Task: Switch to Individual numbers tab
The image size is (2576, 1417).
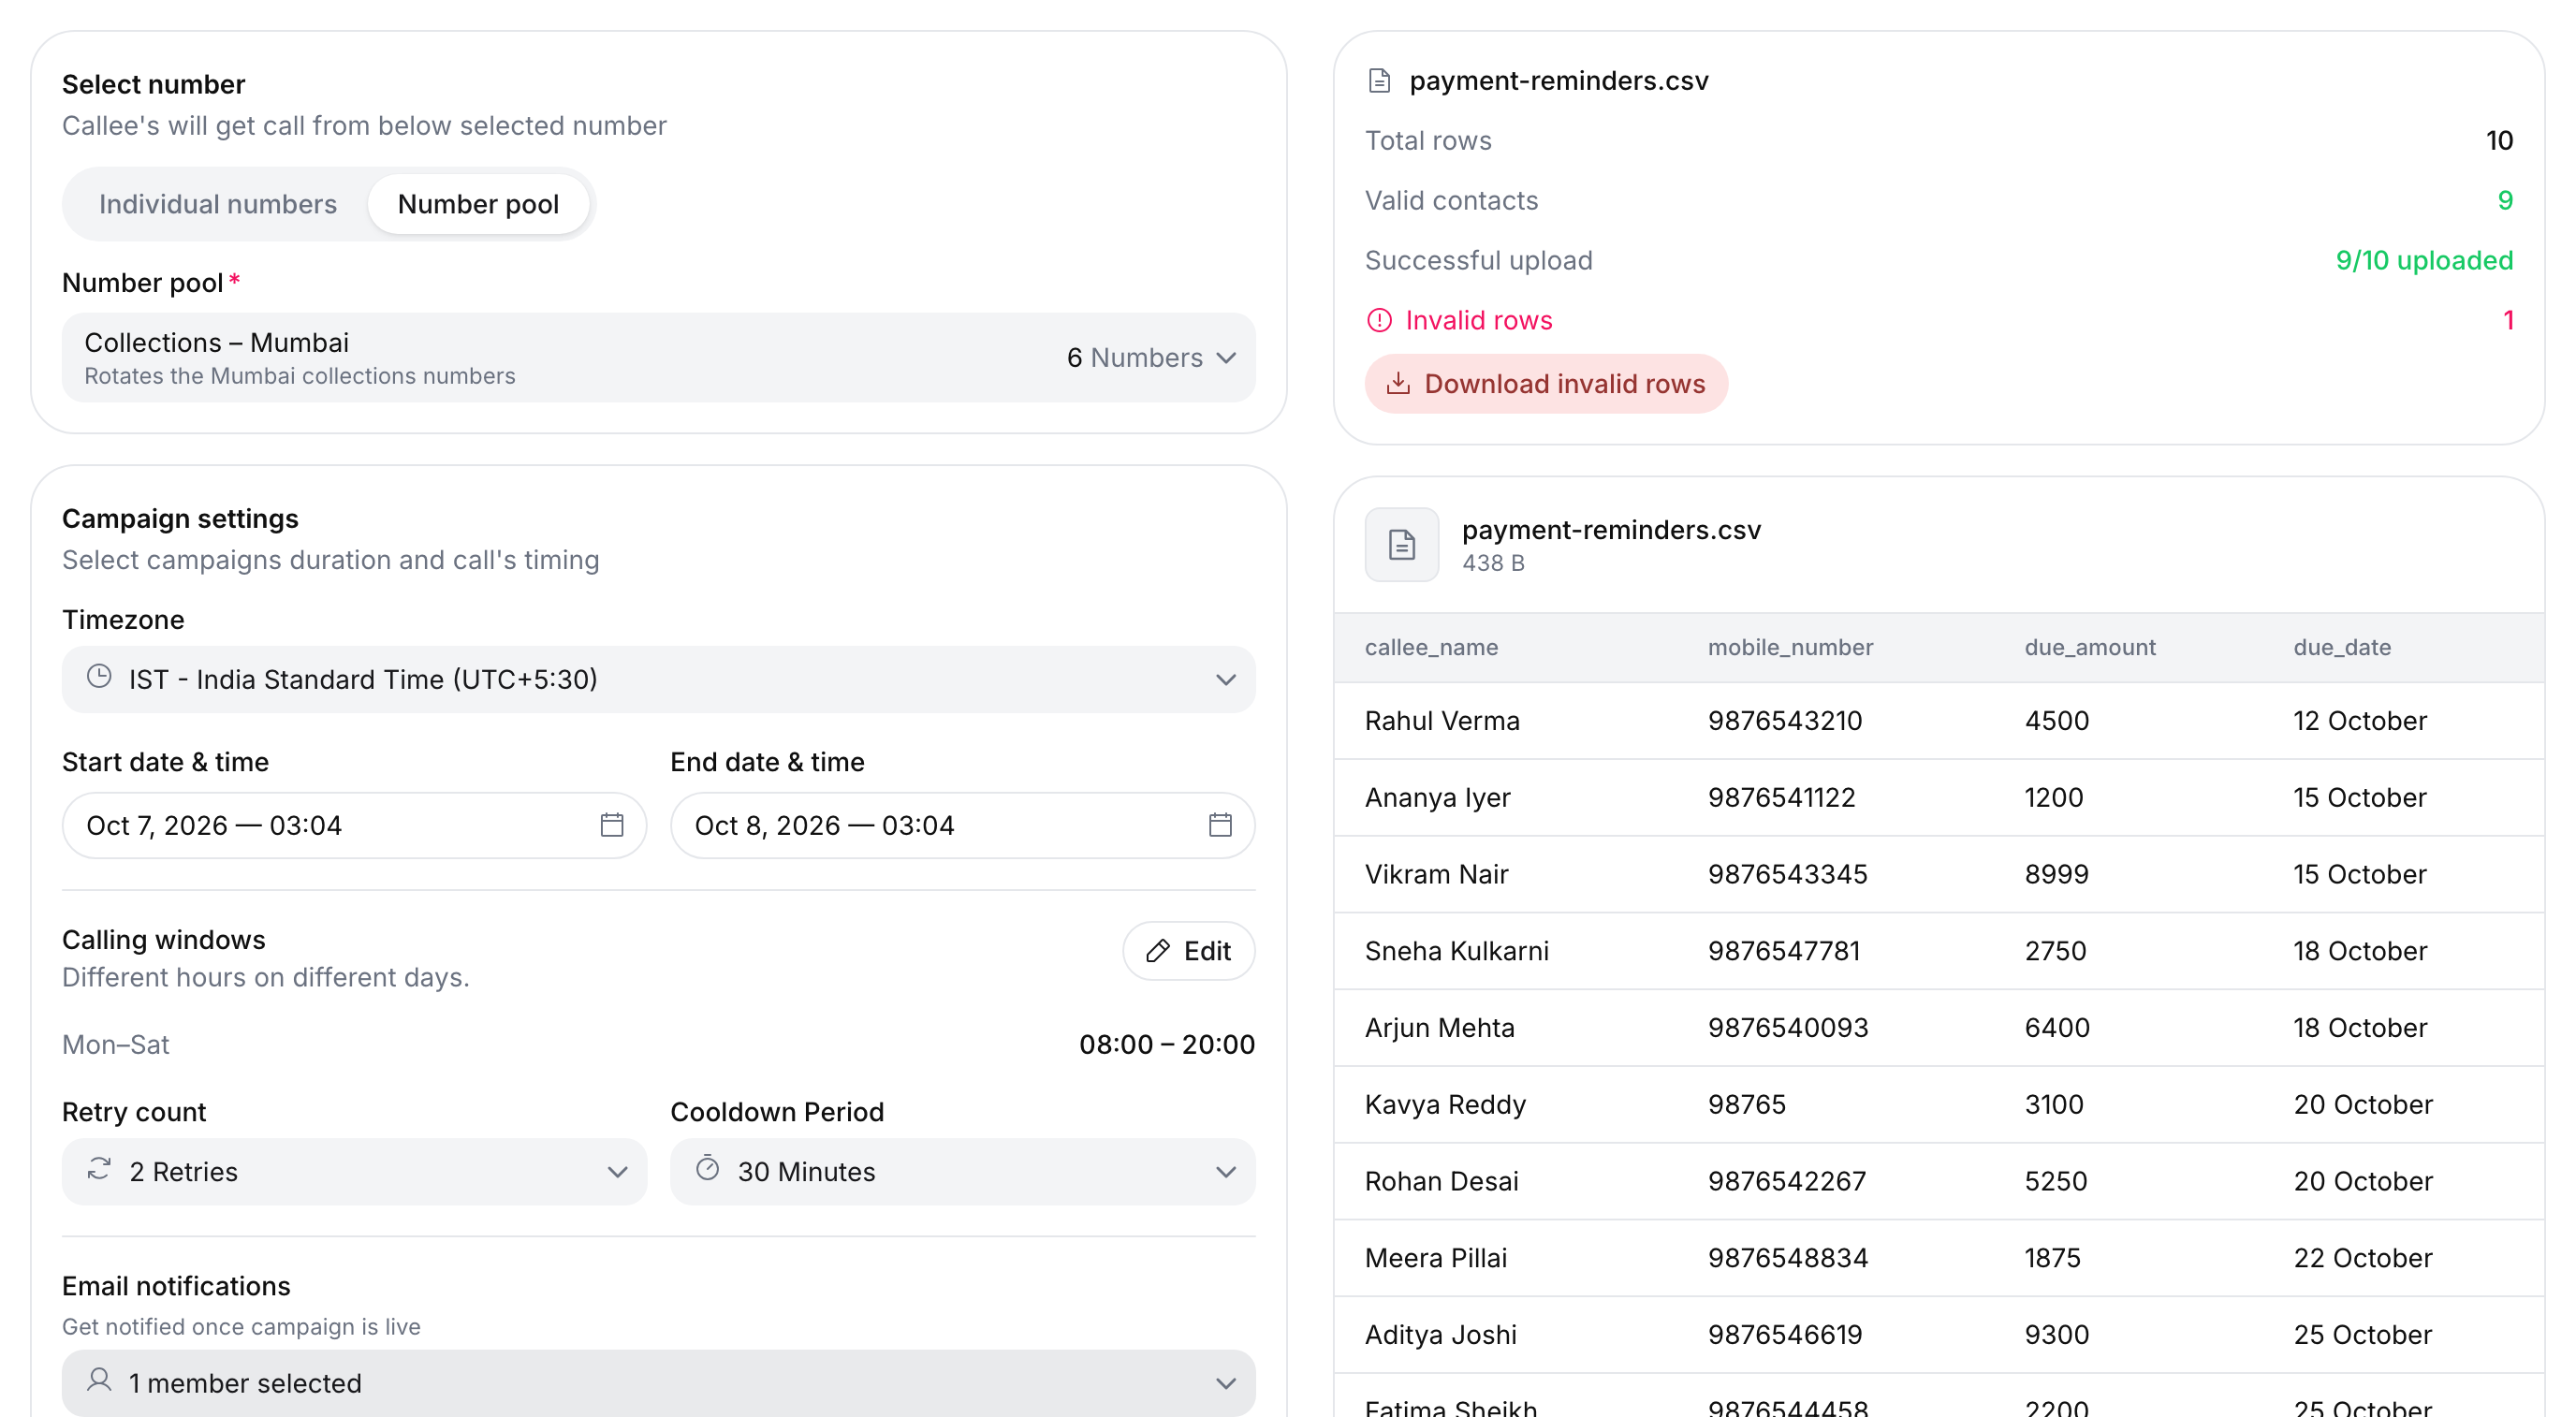Action: point(217,204)
